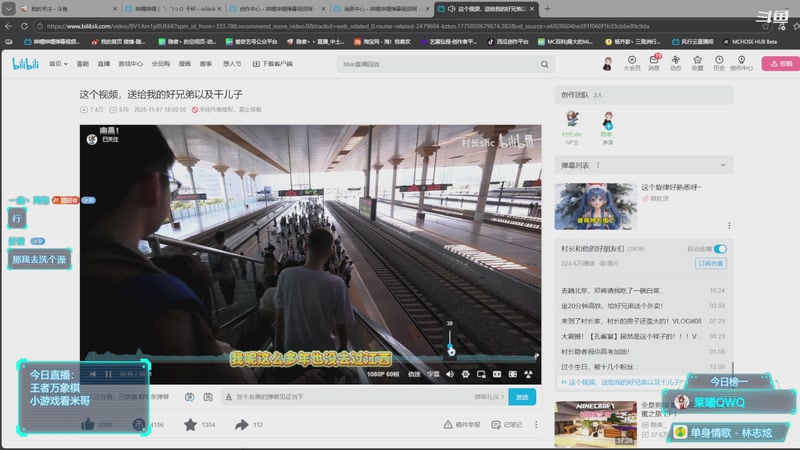Toggle the 自动连播 autoplay switch
The image size is (800, 450).
coord(720,249)
